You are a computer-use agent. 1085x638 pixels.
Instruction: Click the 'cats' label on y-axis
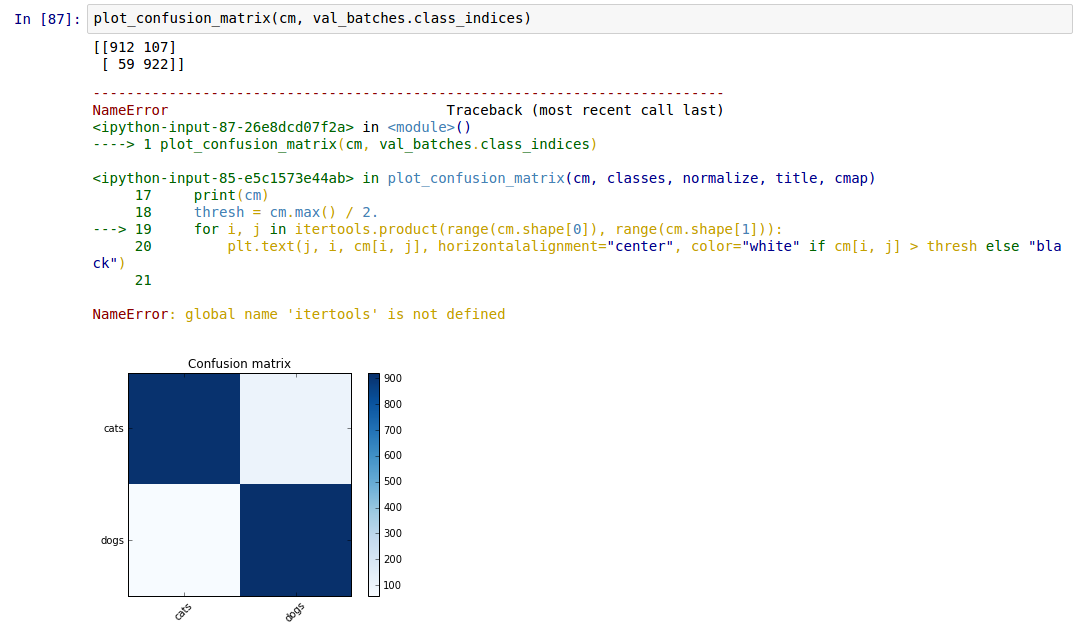tap(114, 429)
